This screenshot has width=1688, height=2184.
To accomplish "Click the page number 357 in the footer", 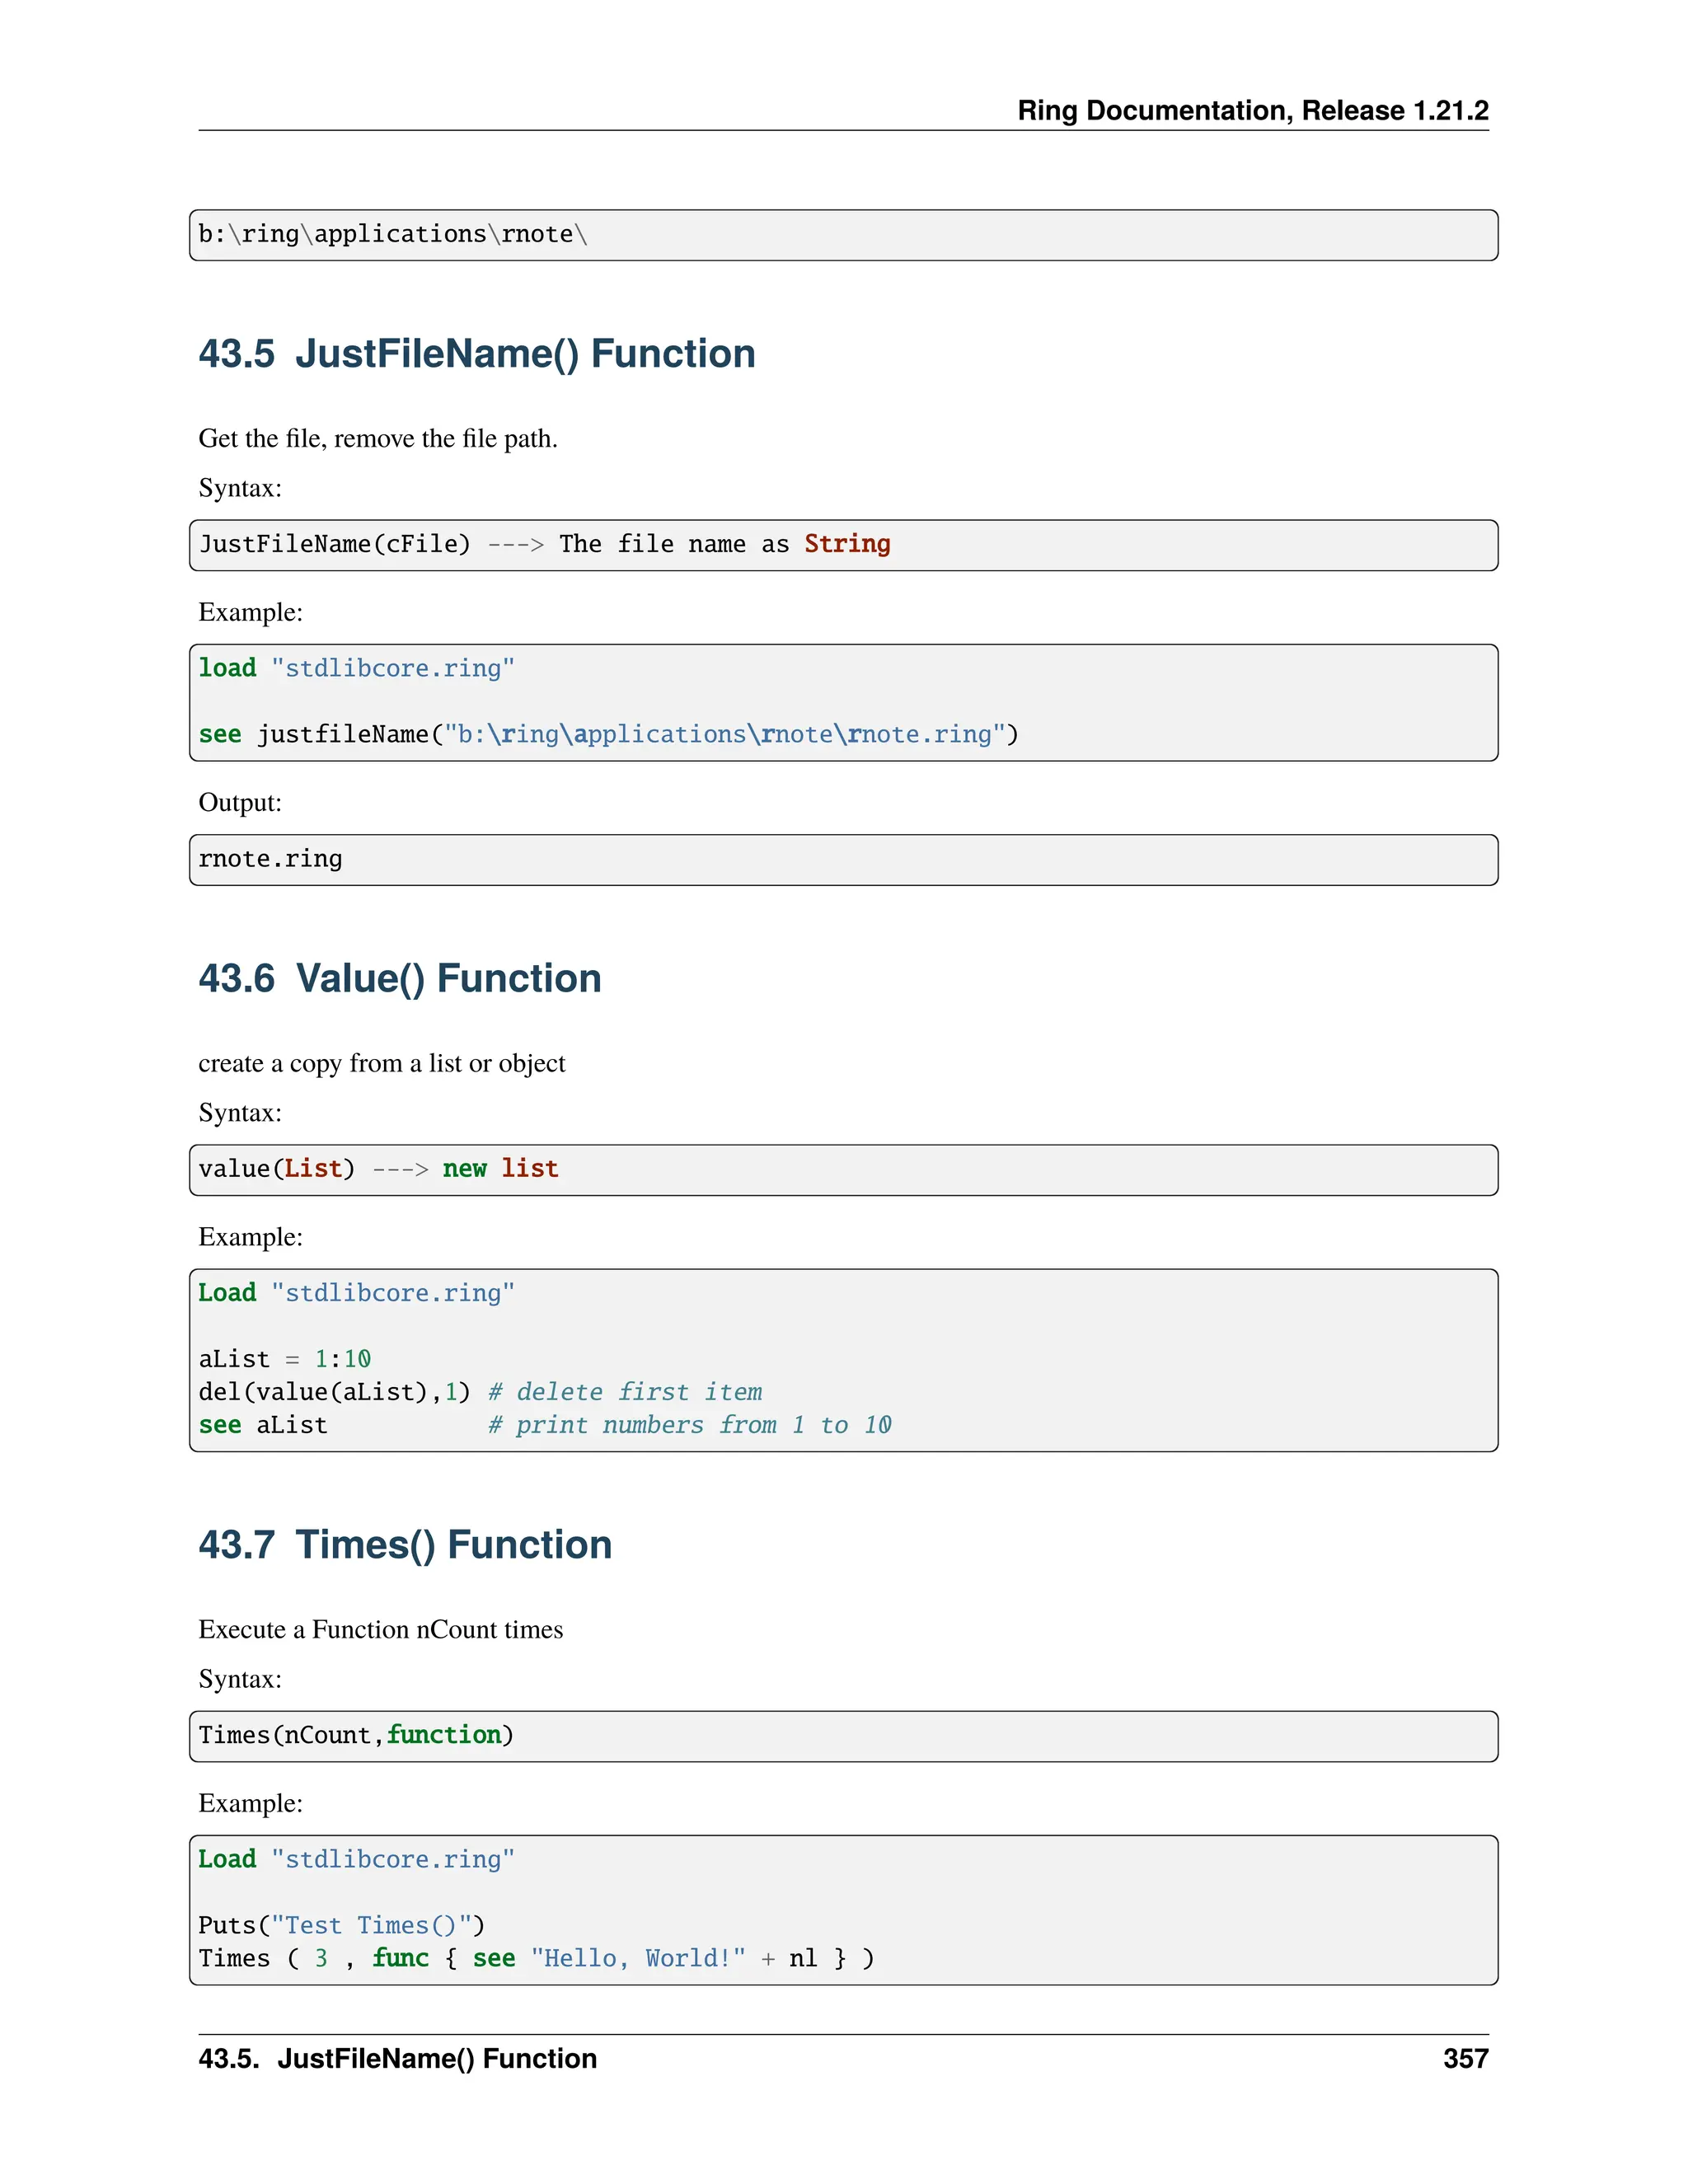I will point(1465,2058).
